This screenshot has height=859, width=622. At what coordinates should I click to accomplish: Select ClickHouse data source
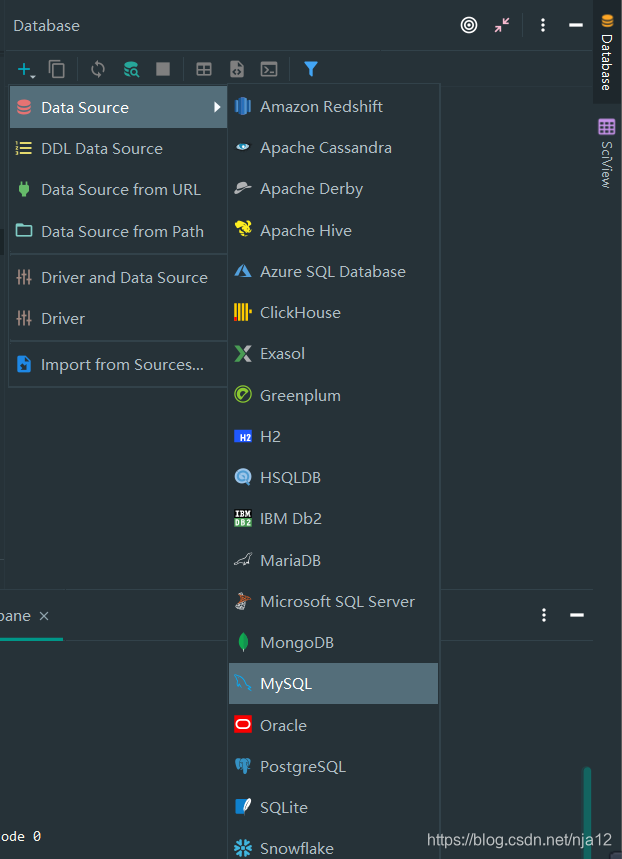pos(333,312)
